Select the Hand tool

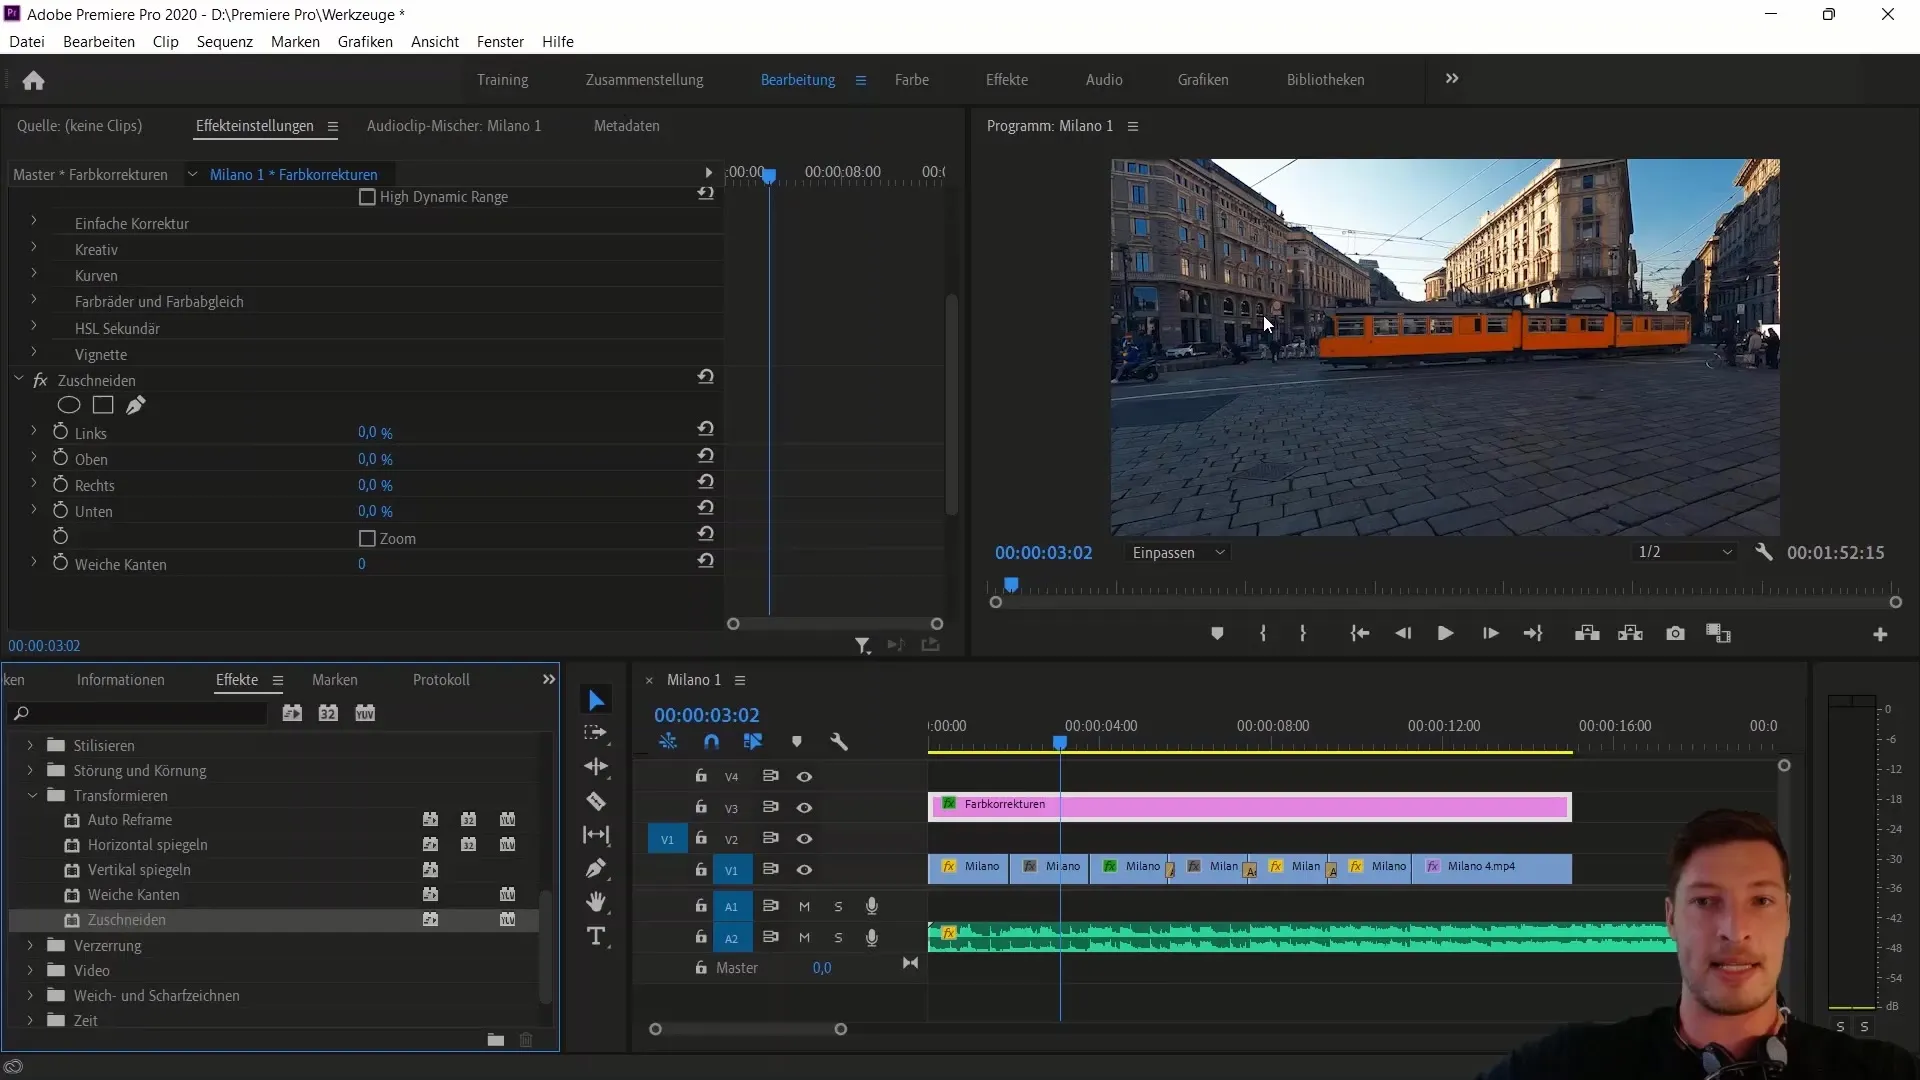[x=596, y=902]
